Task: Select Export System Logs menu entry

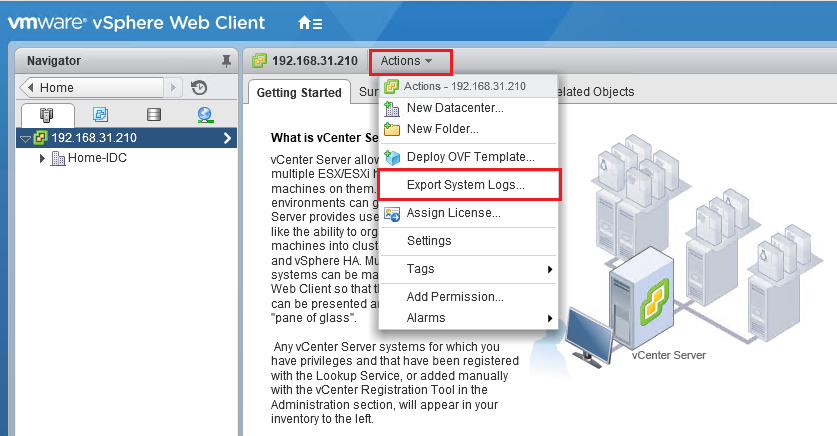Action: pyautogui.click(x=469, y=185)
